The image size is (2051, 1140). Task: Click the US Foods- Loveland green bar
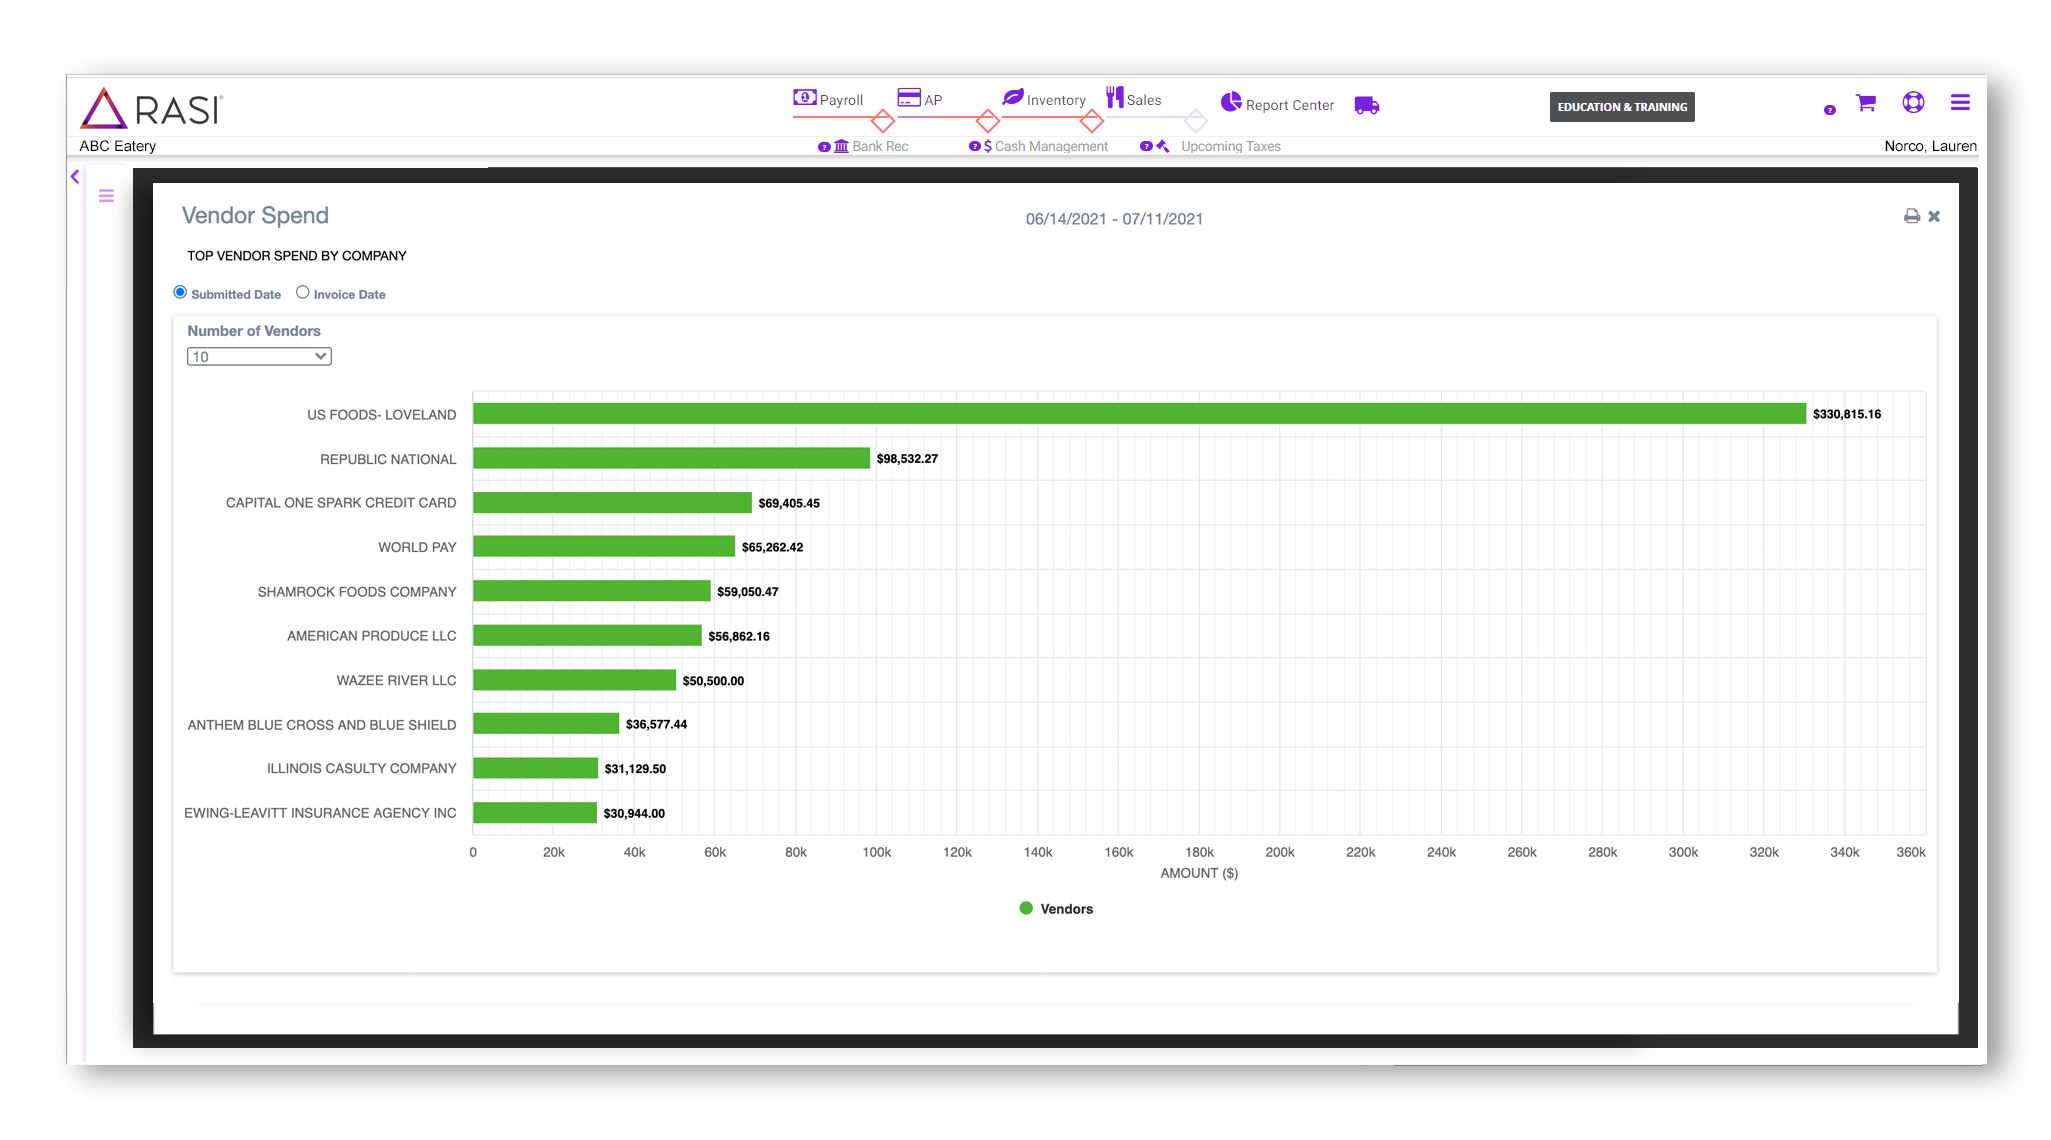coord(1138,414)
